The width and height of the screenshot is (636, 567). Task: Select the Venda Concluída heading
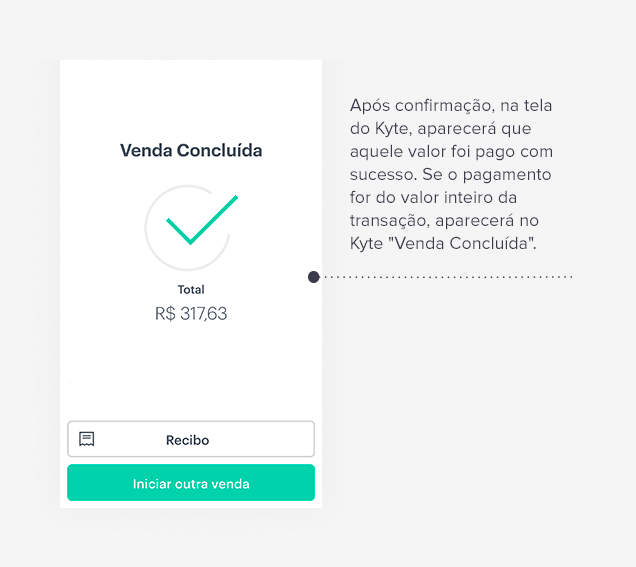click(x=191, y=150)
